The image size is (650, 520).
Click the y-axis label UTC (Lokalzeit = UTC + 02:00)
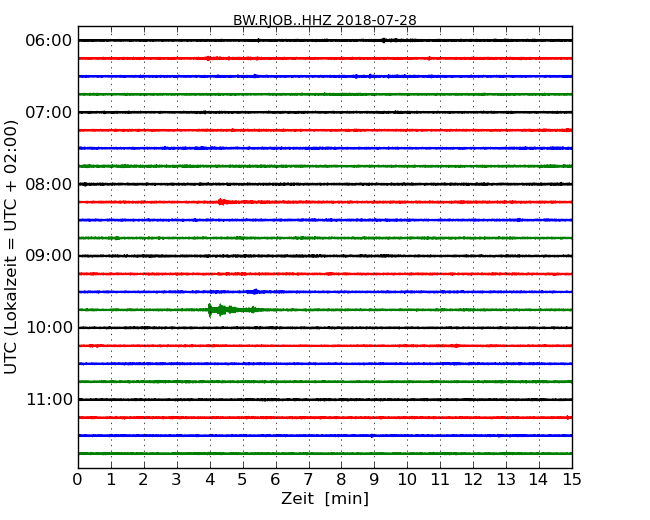tap(11, 247)
